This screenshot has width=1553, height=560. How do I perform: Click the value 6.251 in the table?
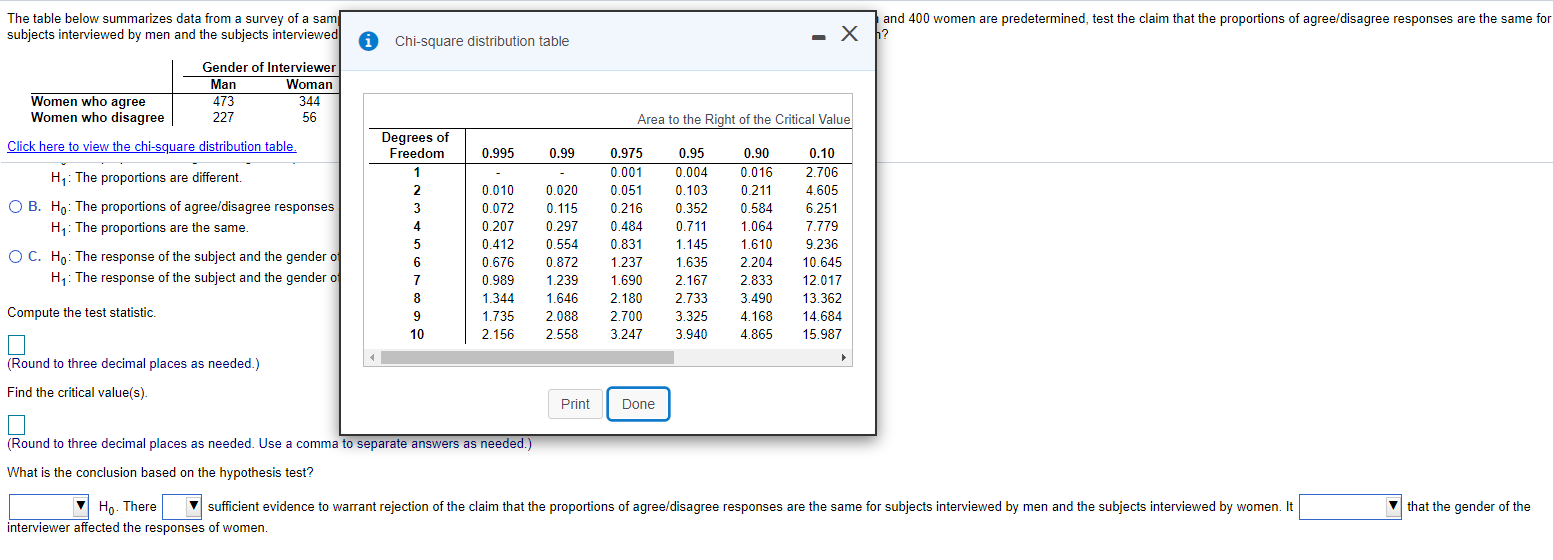pyautogui.click(x=821, y=208)
